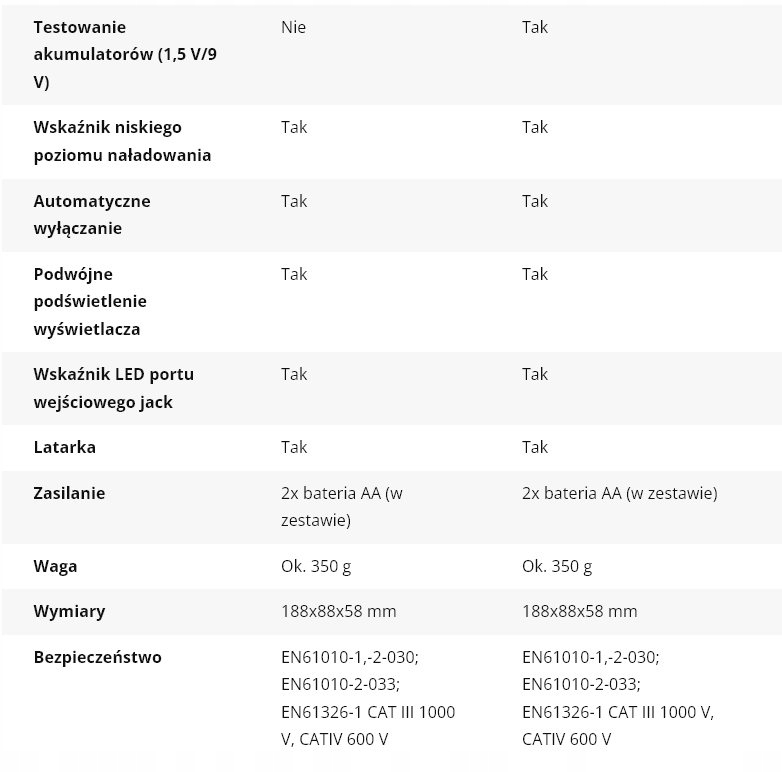The height and width of the screenshot is (772, 782).
Task: Select the "Zasilanie" row heading
Action: click(x=69, y=493)
